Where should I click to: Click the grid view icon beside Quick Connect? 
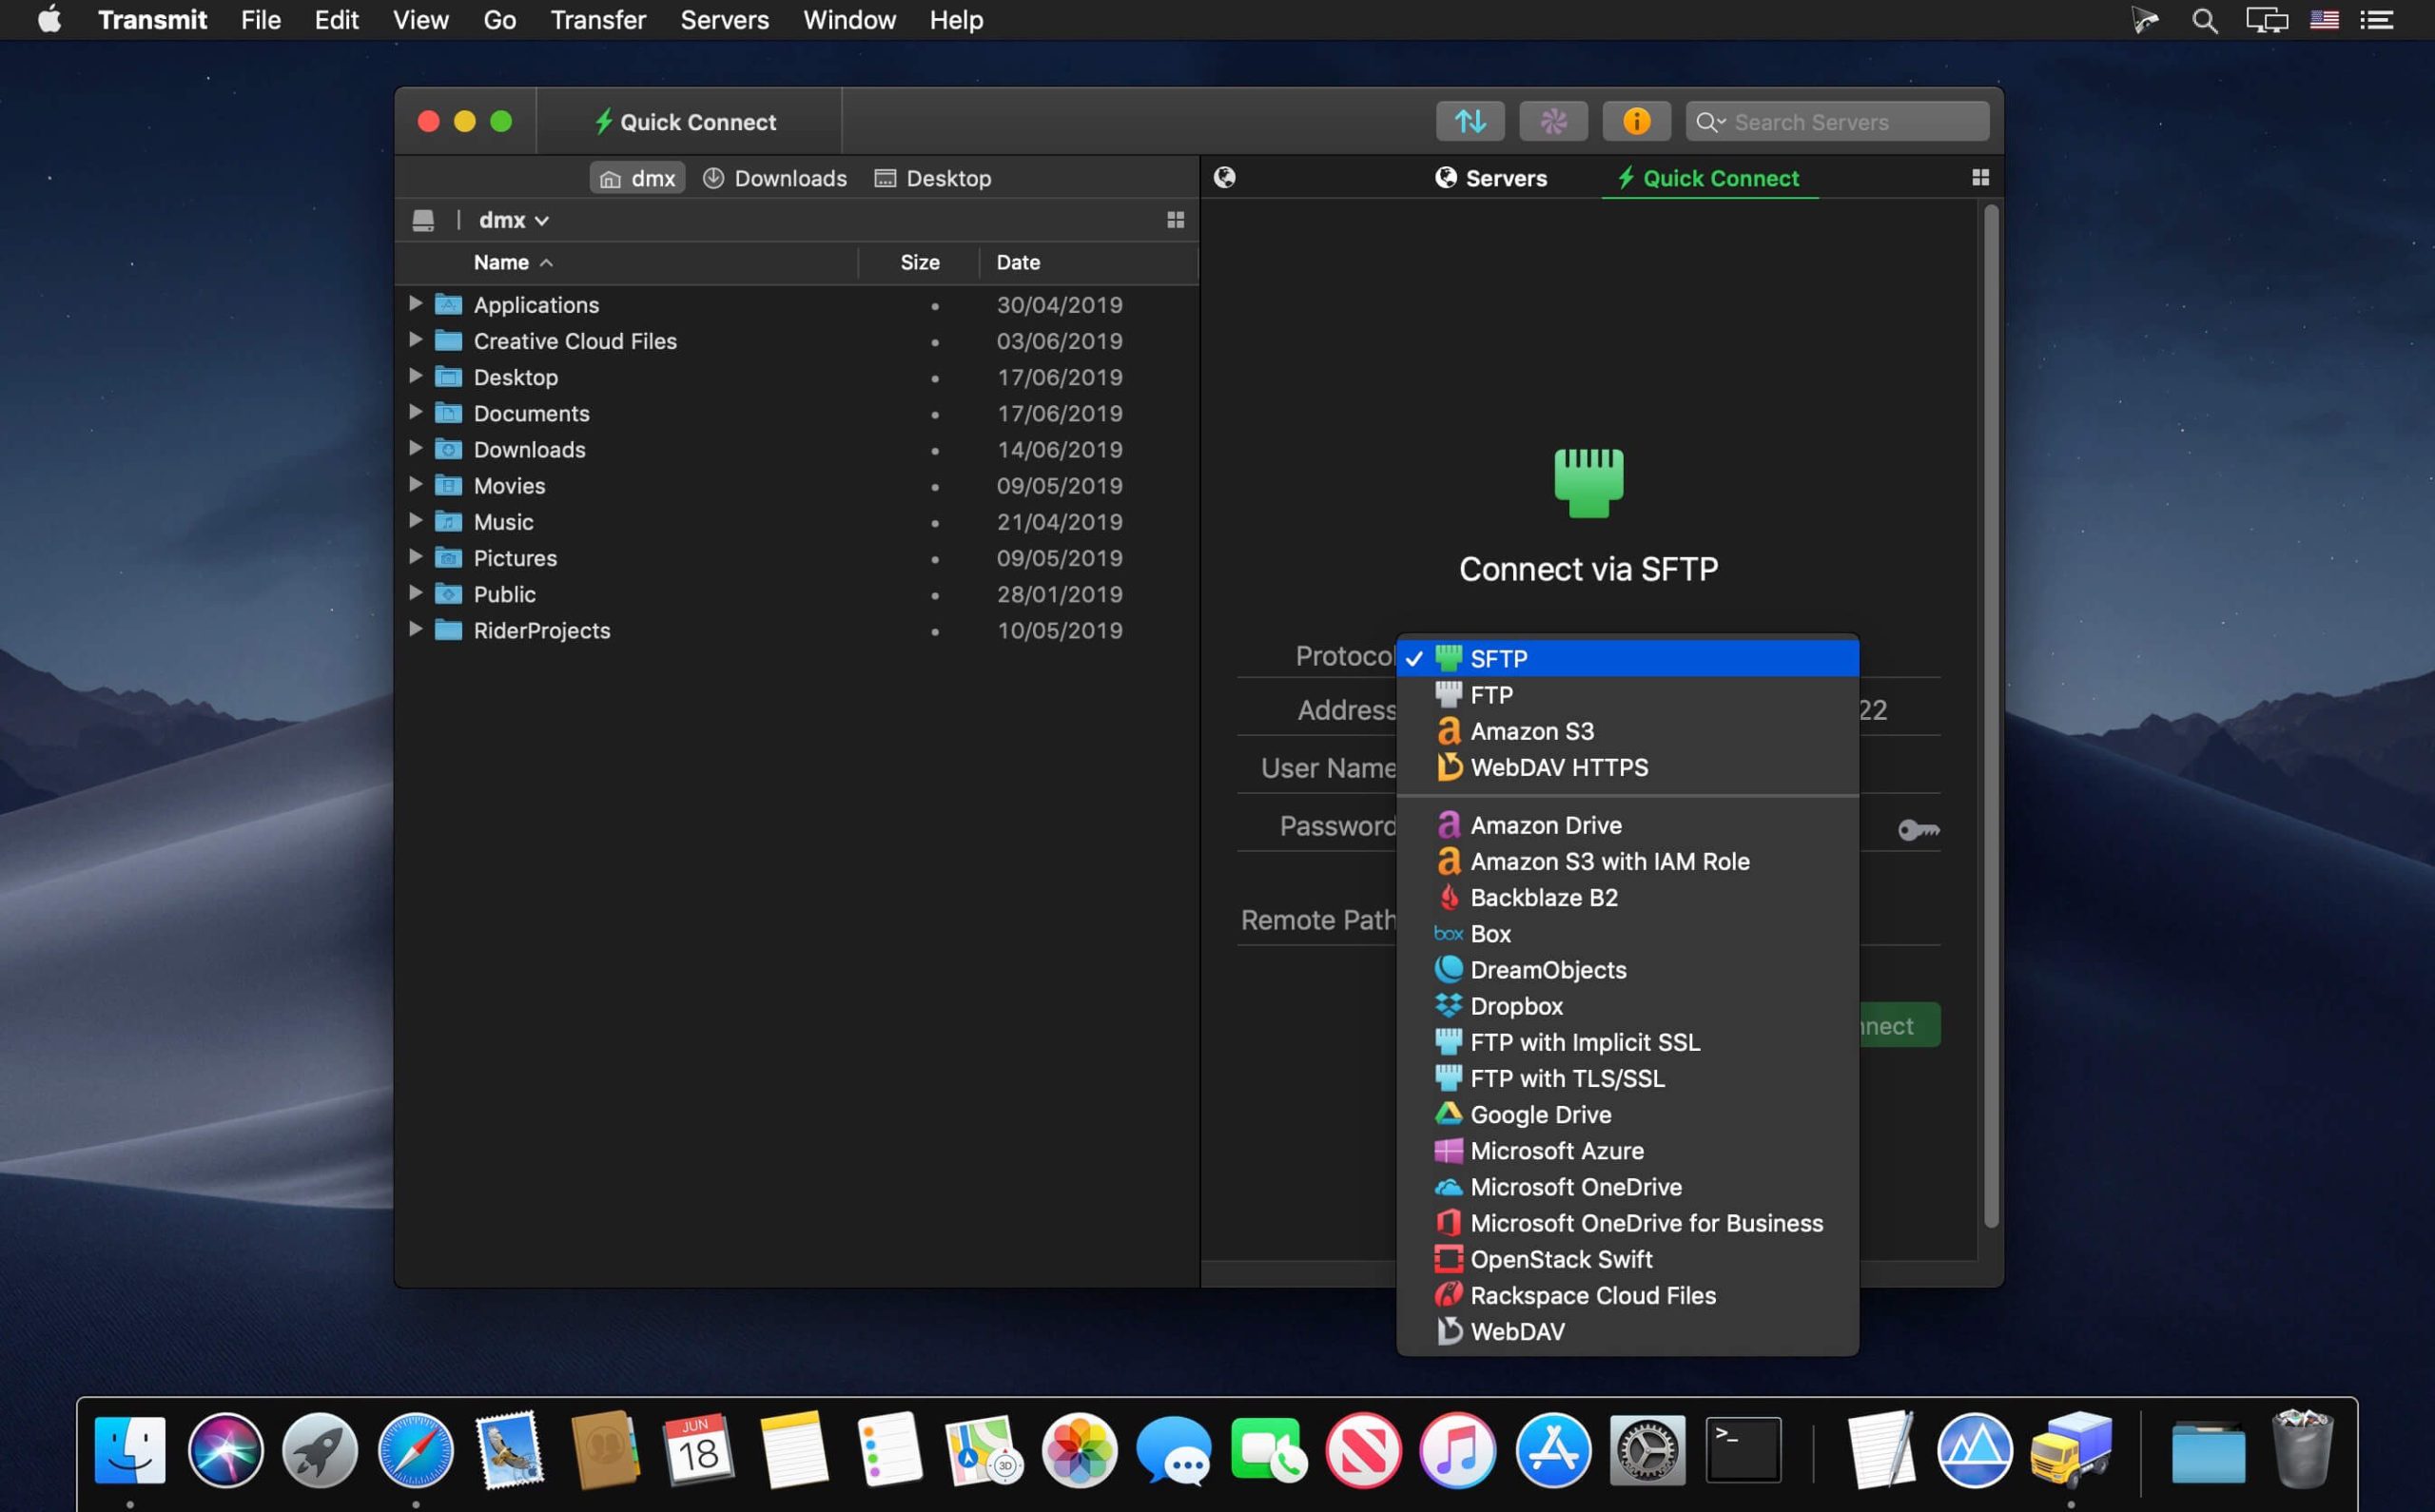point(1981,177)
